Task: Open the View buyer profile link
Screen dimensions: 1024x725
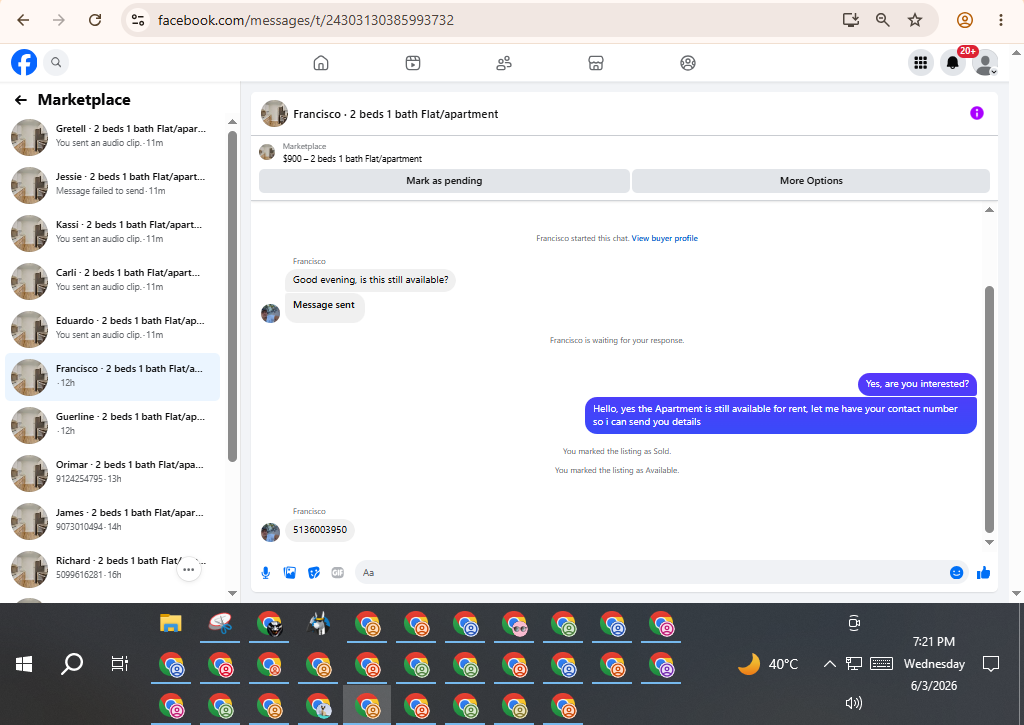Action: tap(664, 238)
